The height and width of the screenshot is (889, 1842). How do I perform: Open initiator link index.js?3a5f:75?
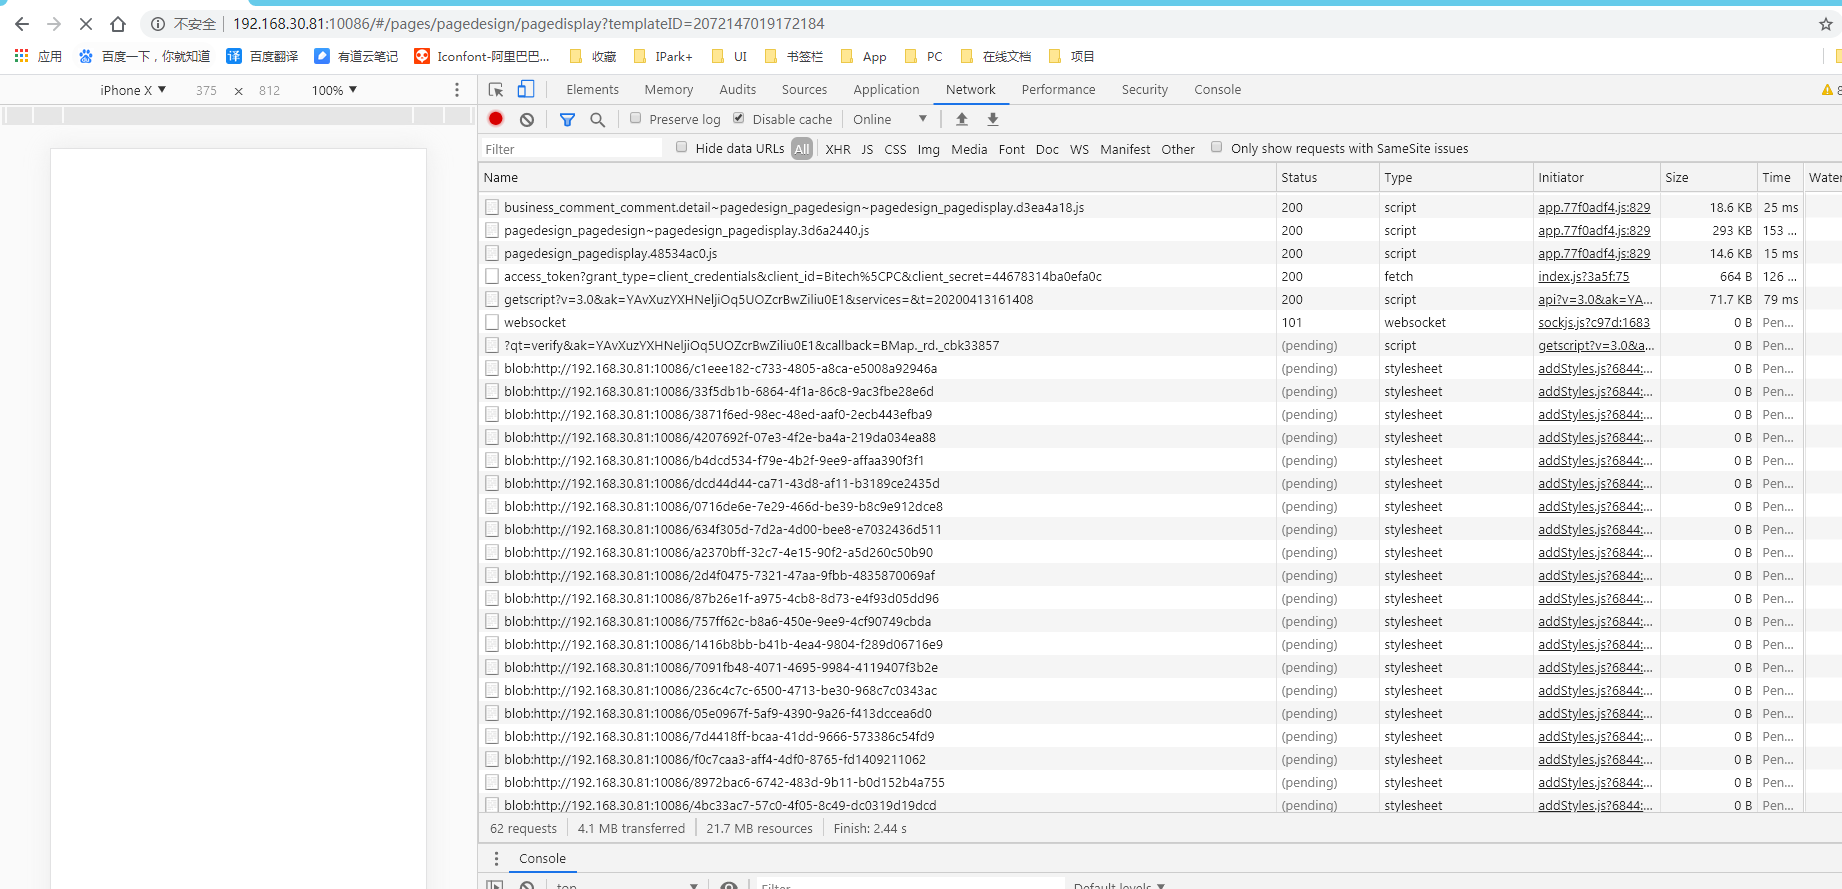1584,277
